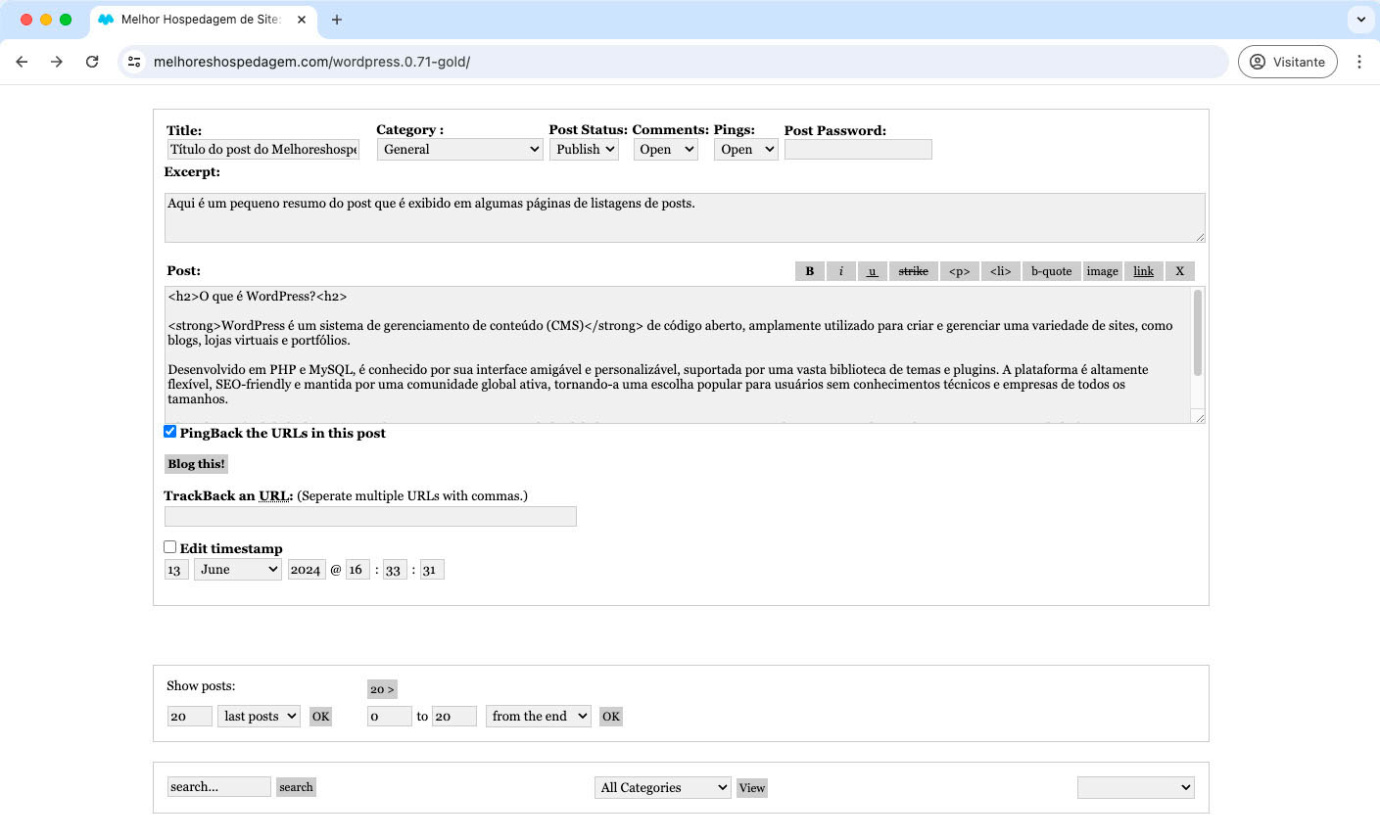Go back to the previous page
This screenshot has height=840, width=1380.
[22, 62]
